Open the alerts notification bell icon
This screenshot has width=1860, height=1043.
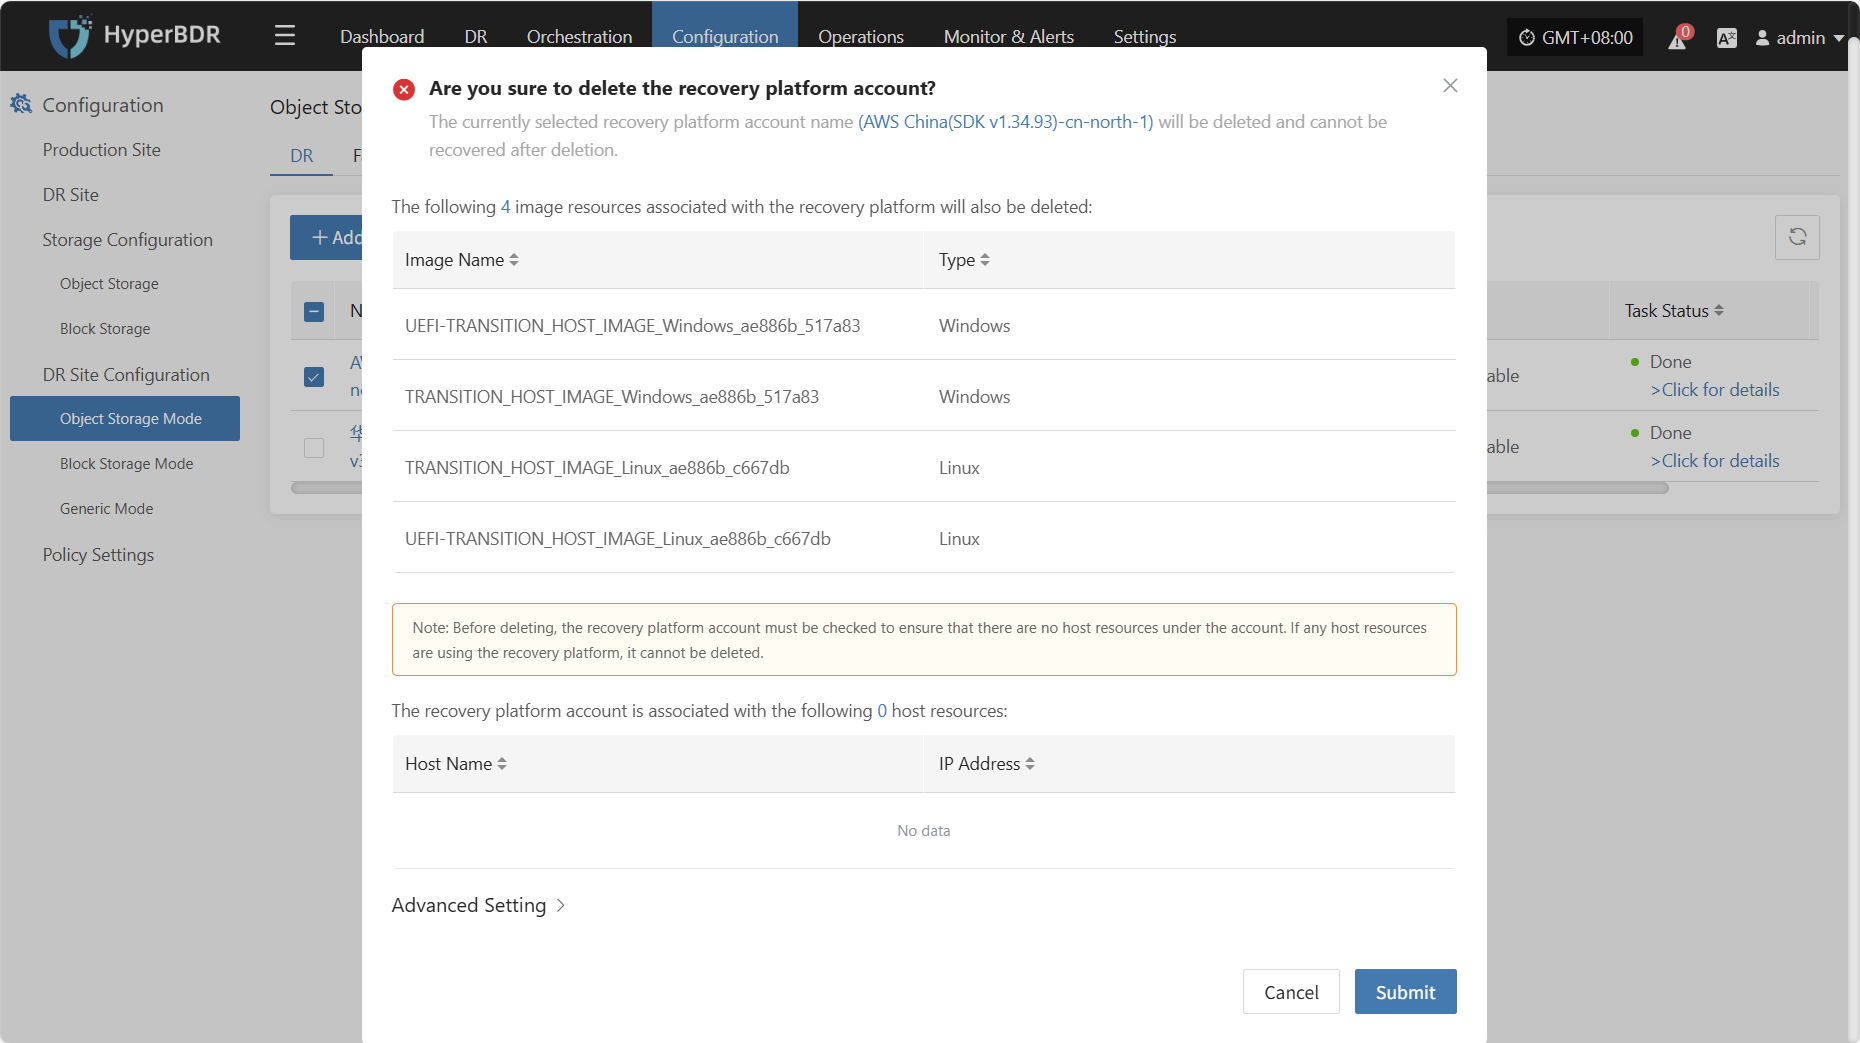1678,38
